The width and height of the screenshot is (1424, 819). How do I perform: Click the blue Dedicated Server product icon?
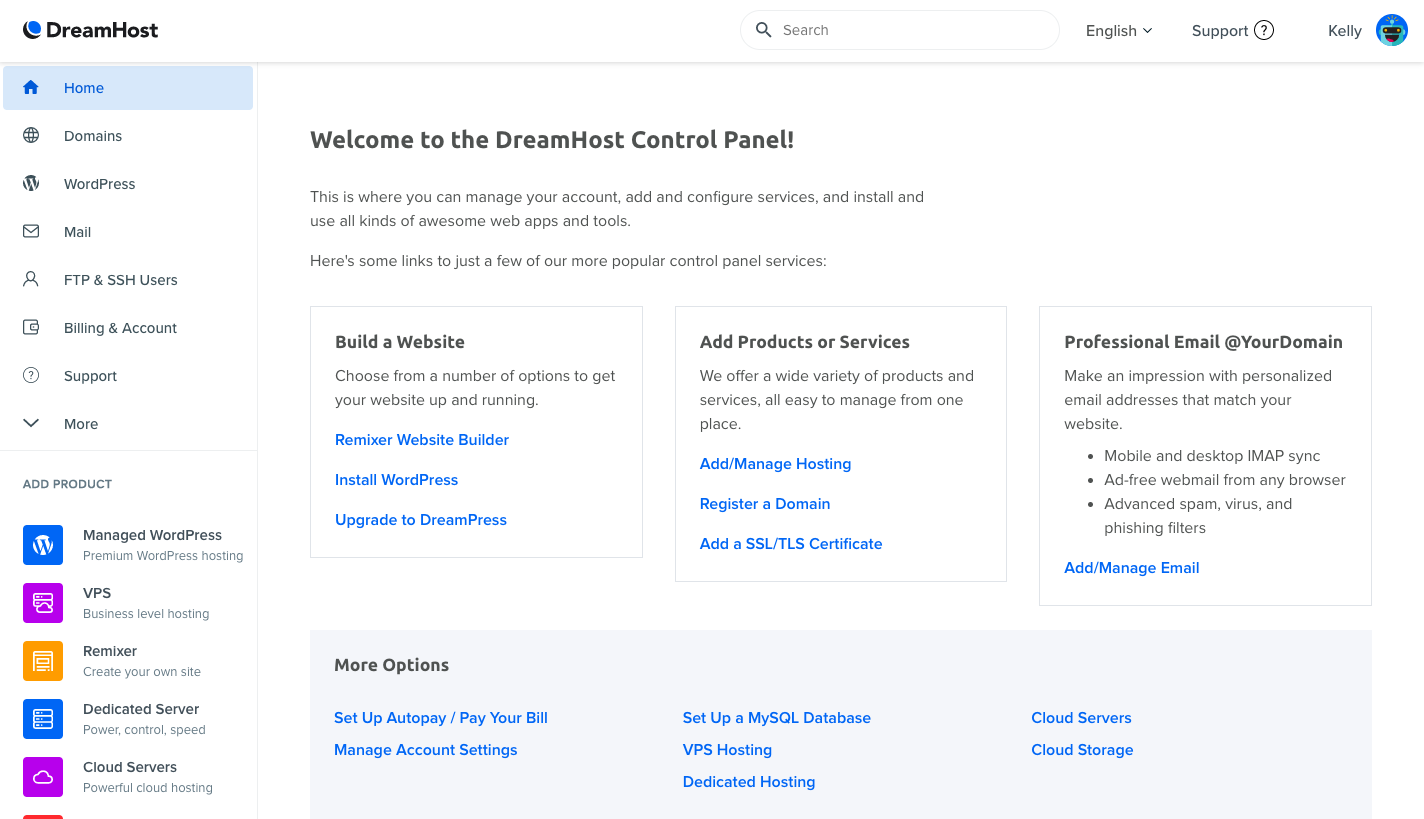point(43,719)
